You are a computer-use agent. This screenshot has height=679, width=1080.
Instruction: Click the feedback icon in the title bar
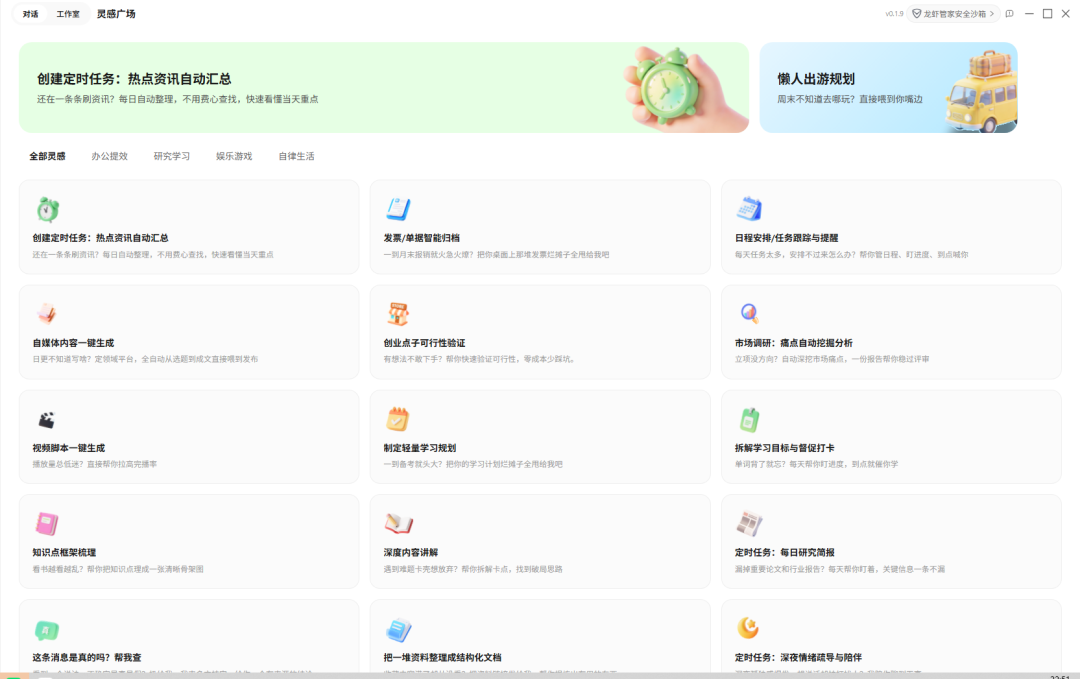(x=1007, y=14)
